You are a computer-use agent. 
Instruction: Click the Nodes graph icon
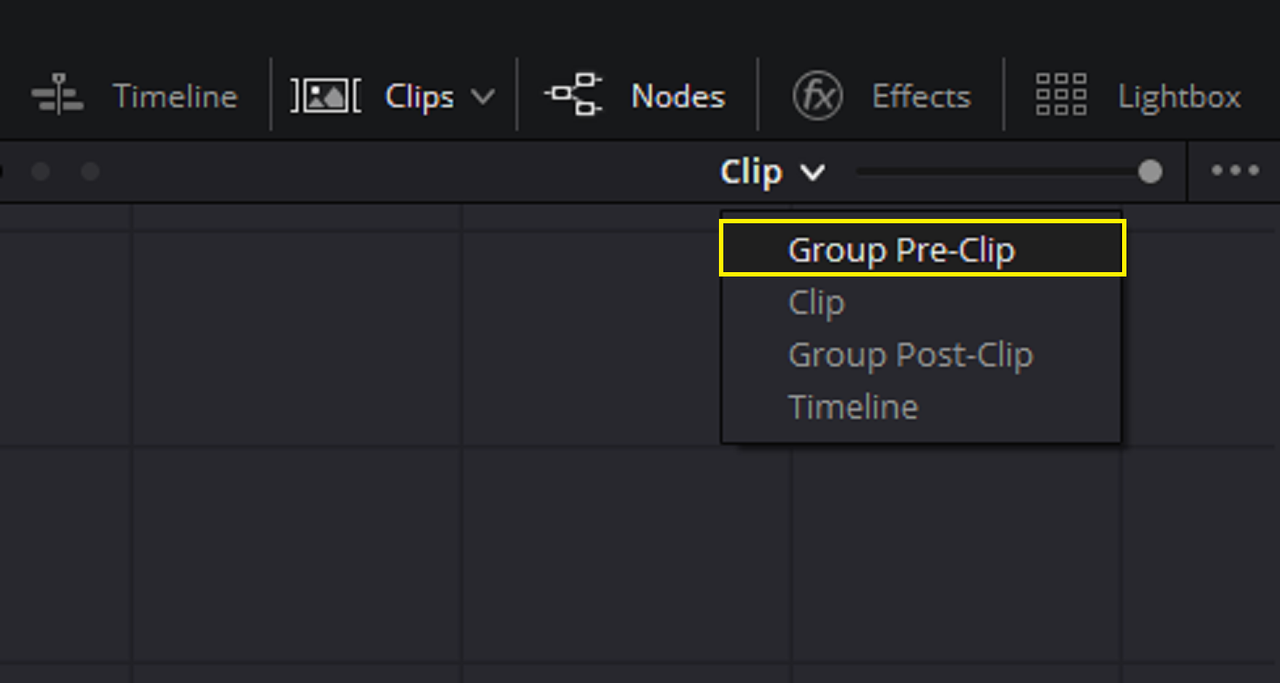click(x=573, y=96)
